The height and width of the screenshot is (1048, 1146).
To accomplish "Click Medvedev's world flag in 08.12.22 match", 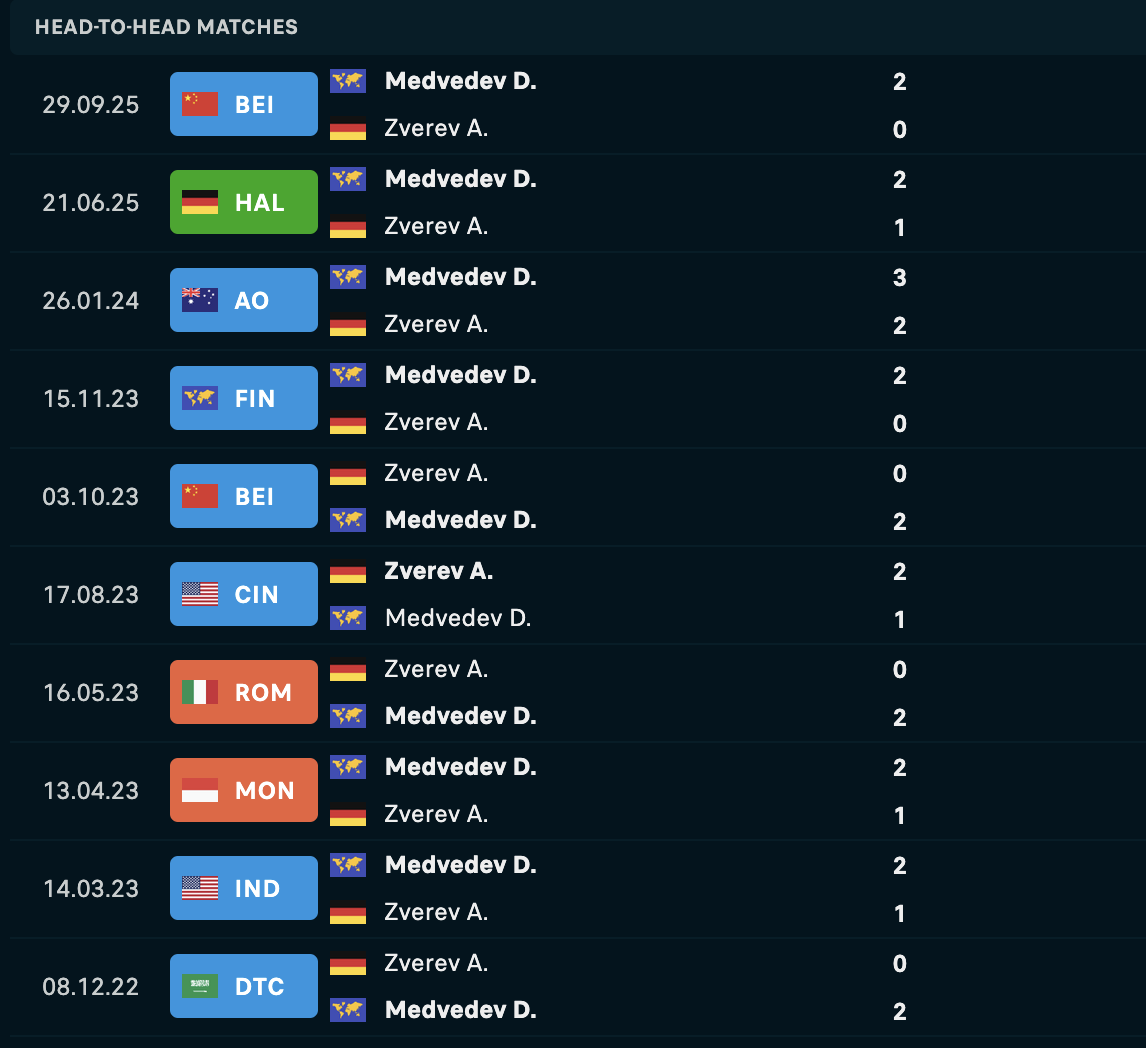I will (x=348, y=1009).
